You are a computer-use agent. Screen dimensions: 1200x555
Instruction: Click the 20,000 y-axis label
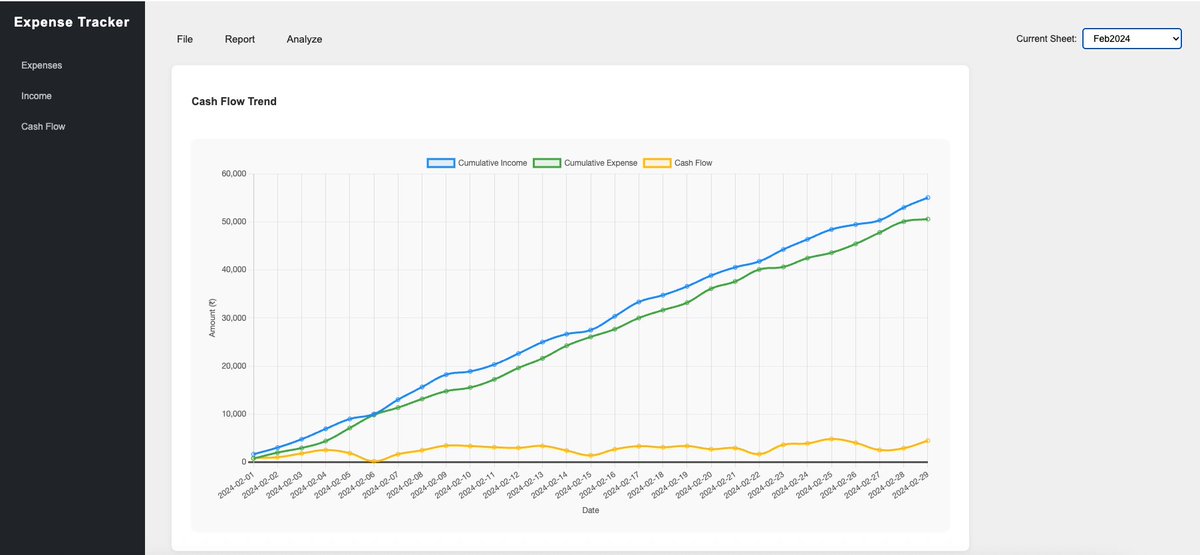click(233, 366)
